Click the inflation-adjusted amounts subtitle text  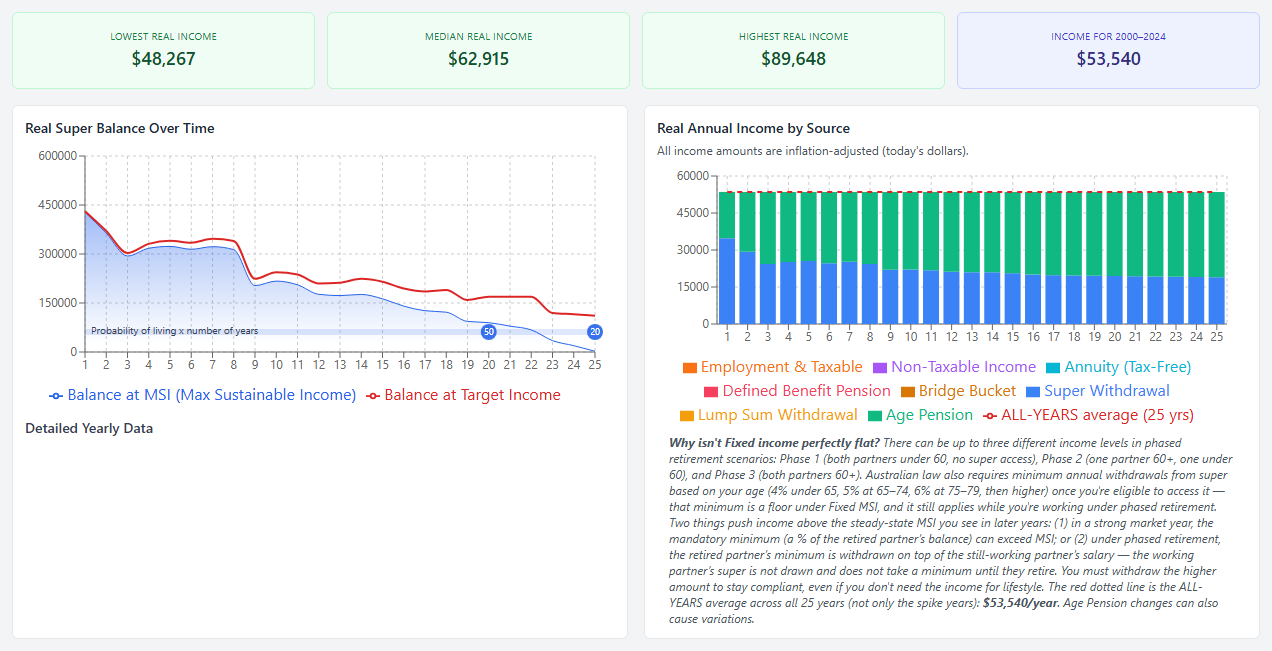pos(813,151)
